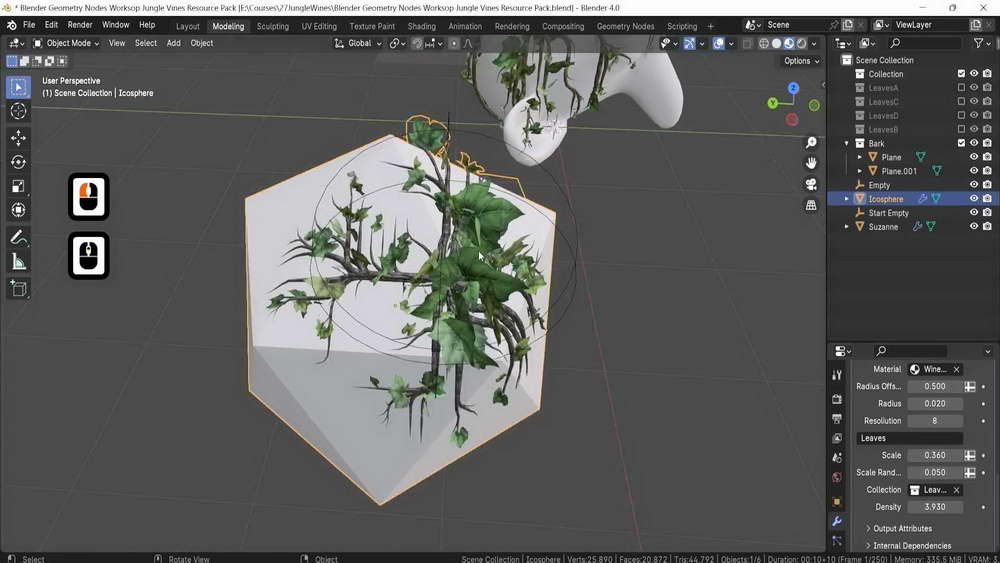This screenshot has width=1000, height=563.
Task: Switch to the Shading workspace tab
Action: [422, 26]
